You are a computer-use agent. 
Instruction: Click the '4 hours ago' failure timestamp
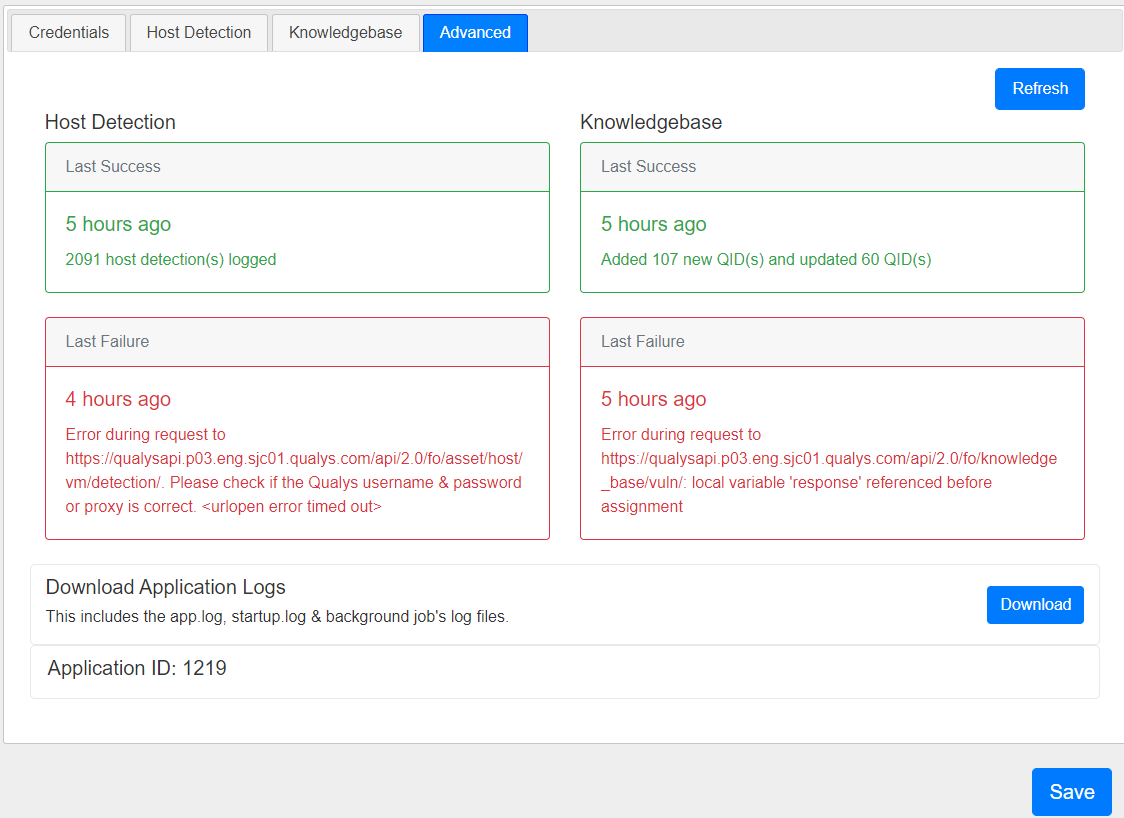pyautogui.click(x=118, y=399)
